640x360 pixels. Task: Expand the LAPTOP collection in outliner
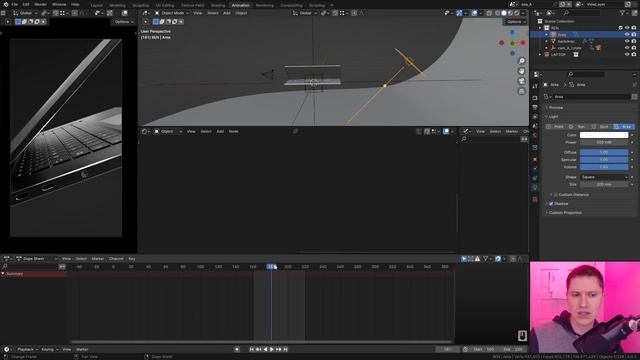point(540,54)
